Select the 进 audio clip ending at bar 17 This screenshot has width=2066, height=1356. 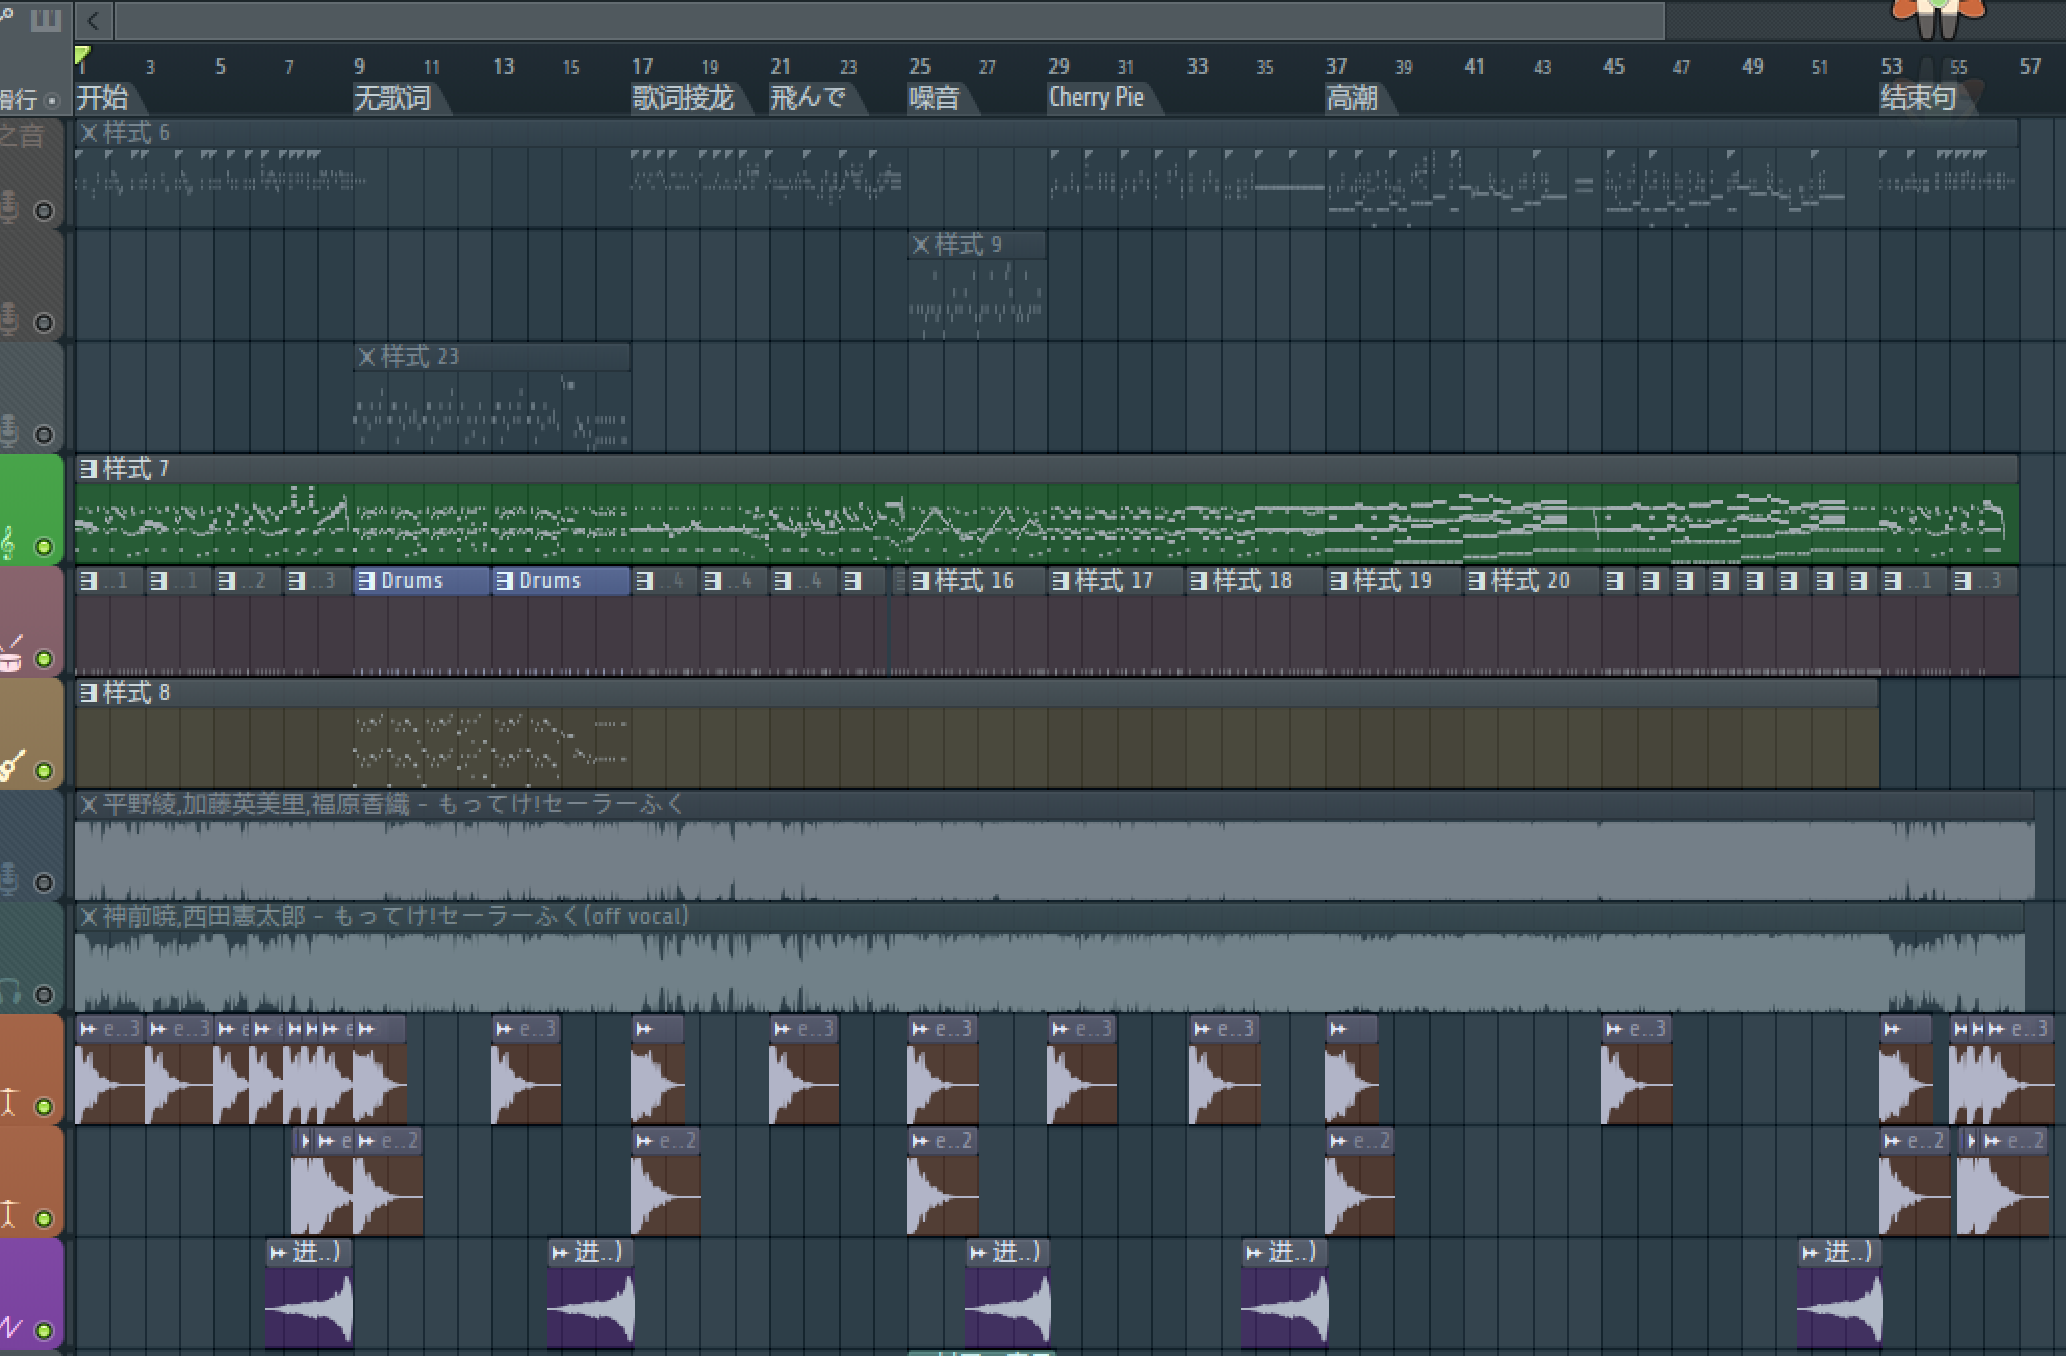click(591, 1292)
